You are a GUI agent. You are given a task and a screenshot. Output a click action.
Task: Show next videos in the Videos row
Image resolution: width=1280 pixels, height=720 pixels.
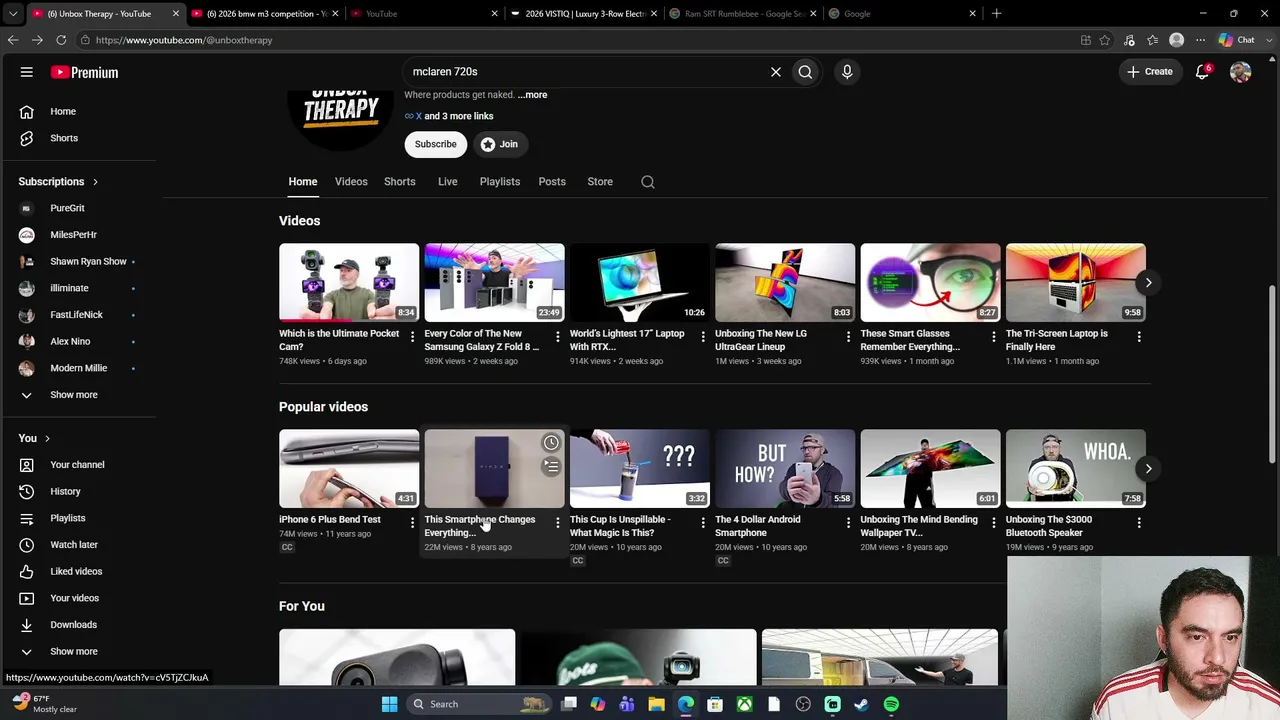click(1148, 283)
